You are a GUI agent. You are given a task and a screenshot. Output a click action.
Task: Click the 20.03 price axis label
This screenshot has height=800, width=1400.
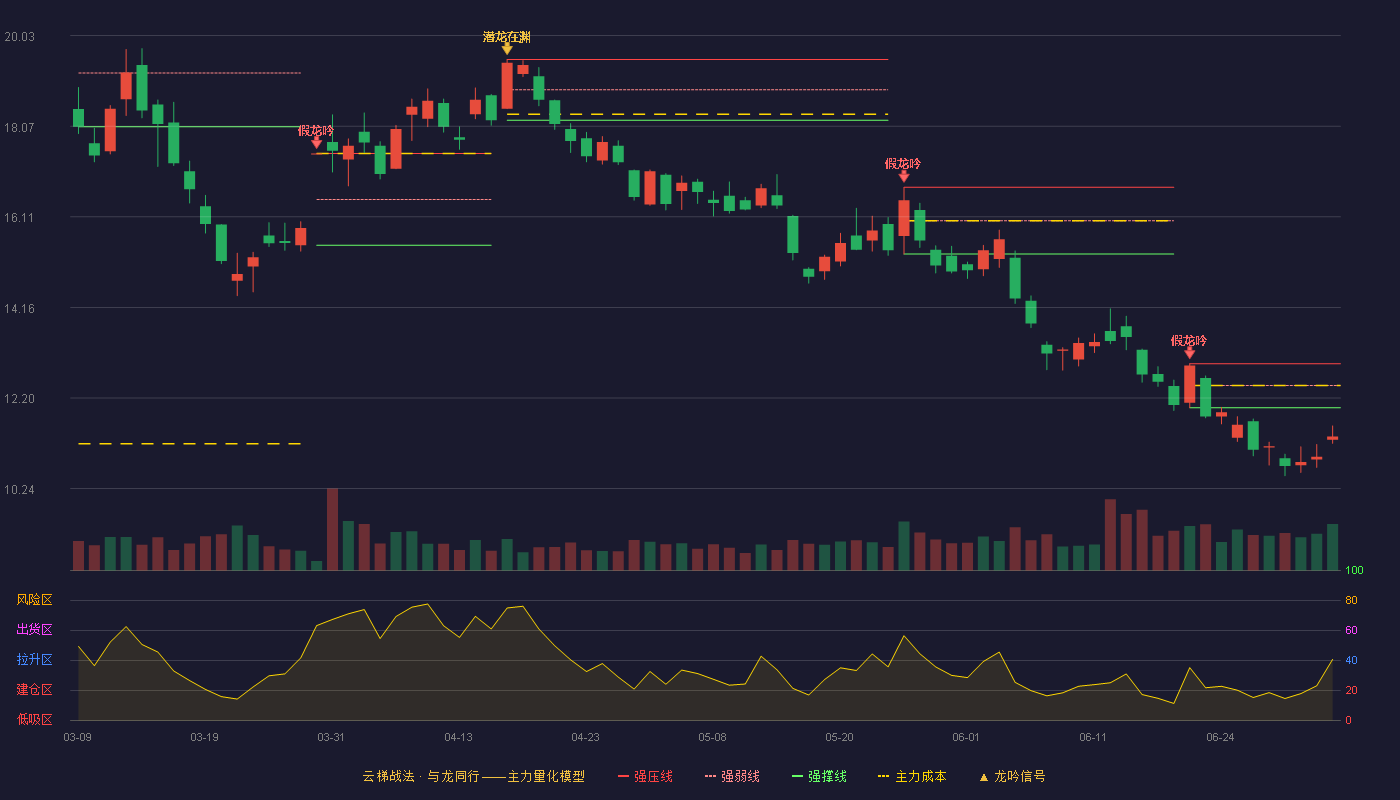pyautogui.click(x=19, y=37)
